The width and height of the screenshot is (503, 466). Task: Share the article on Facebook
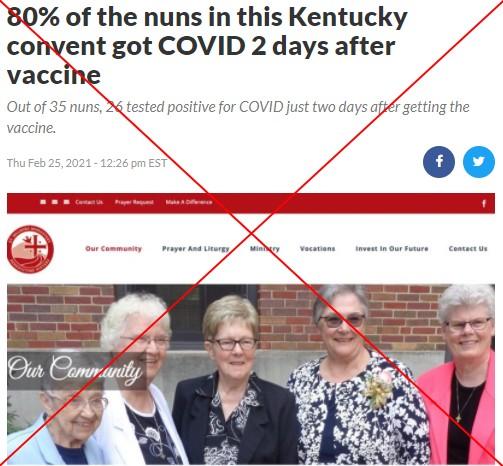pos(439,162)
